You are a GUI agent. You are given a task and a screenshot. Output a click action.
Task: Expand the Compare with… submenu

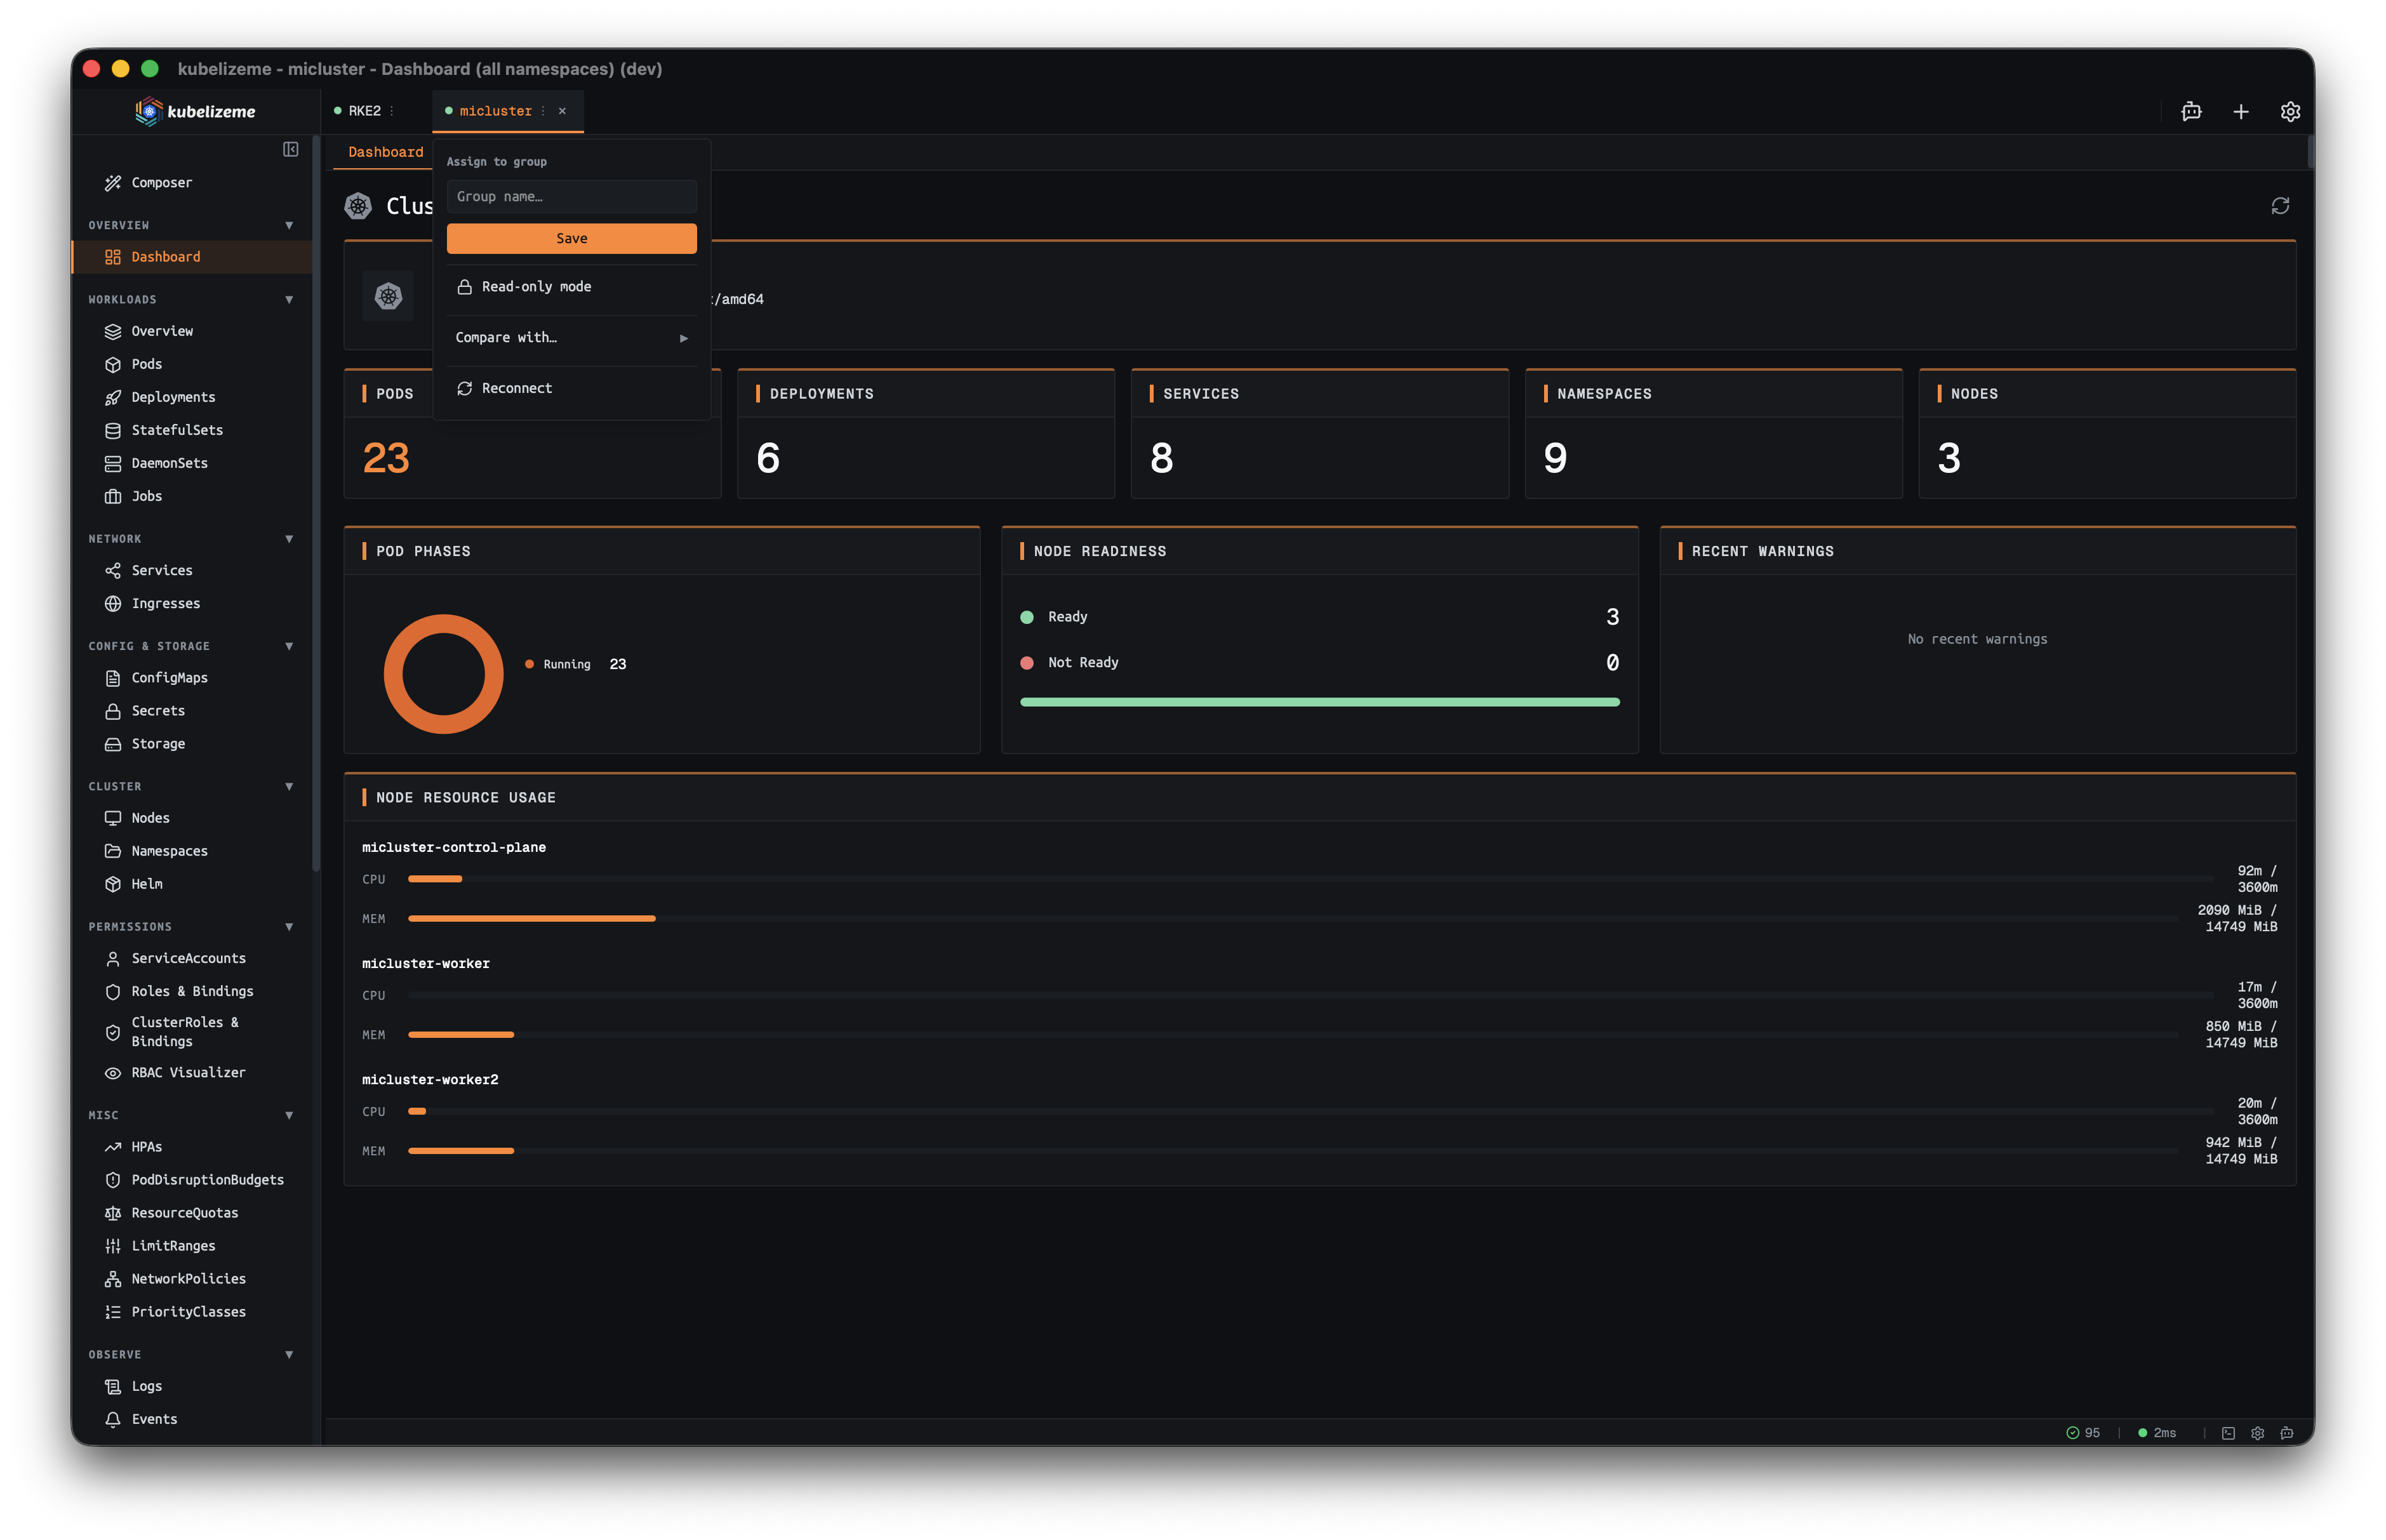point(572,338)
